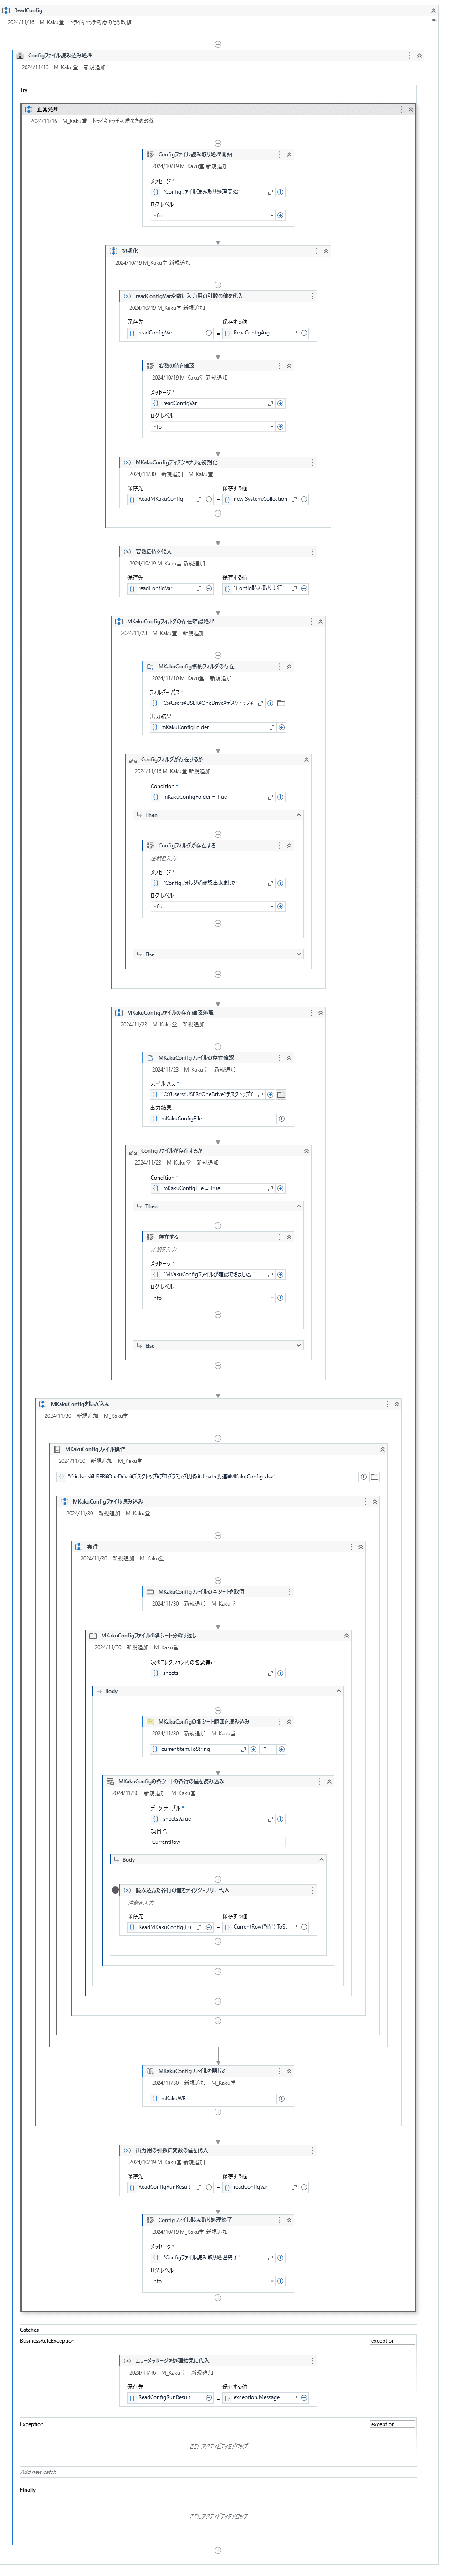Open options menu of 正常処理 sequence

point(401,109)
